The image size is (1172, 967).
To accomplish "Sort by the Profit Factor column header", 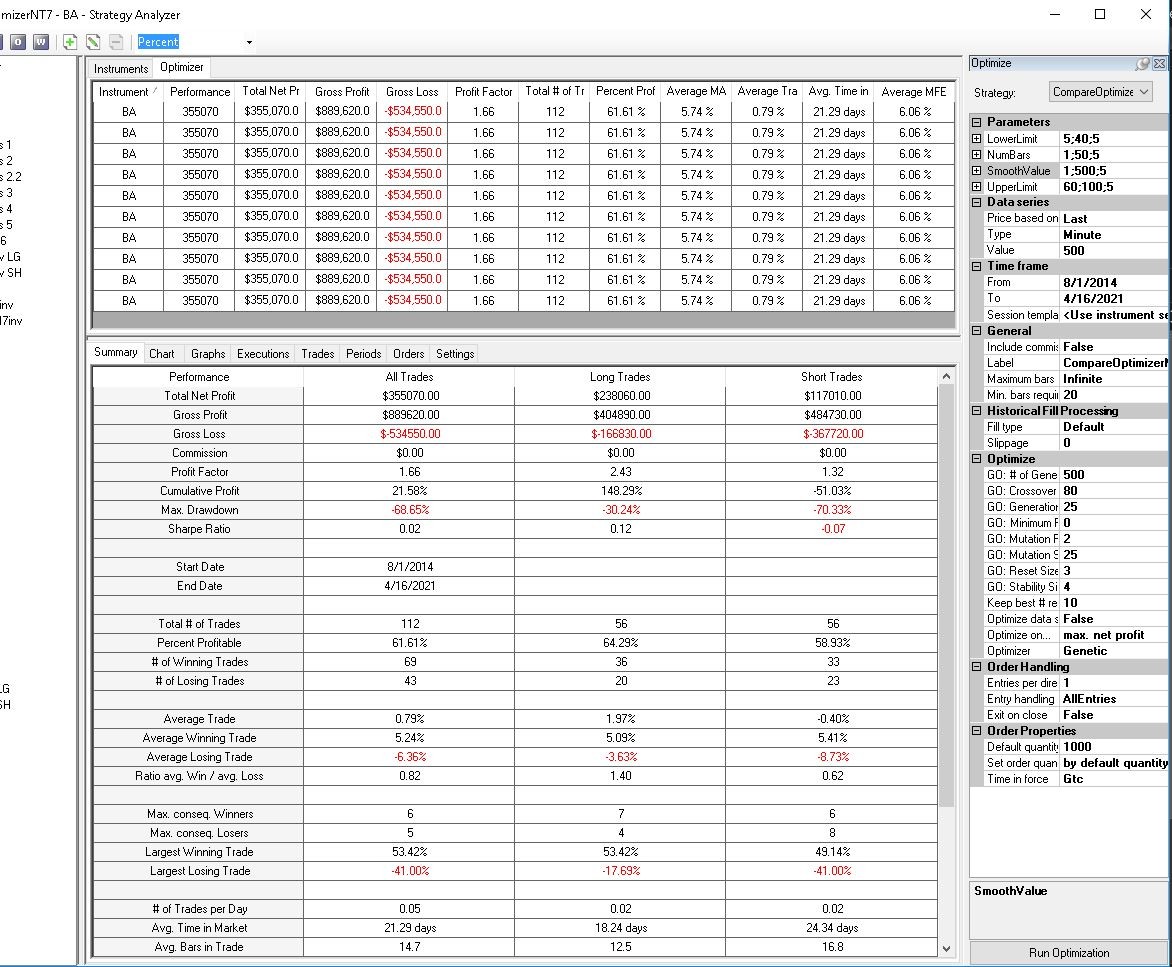I will [484, 91].
